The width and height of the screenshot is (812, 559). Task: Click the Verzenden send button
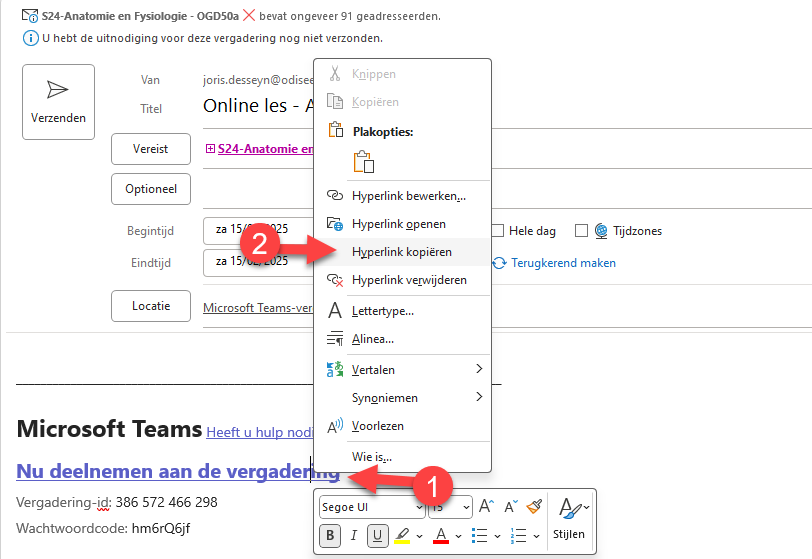click(x=58, y=102)
